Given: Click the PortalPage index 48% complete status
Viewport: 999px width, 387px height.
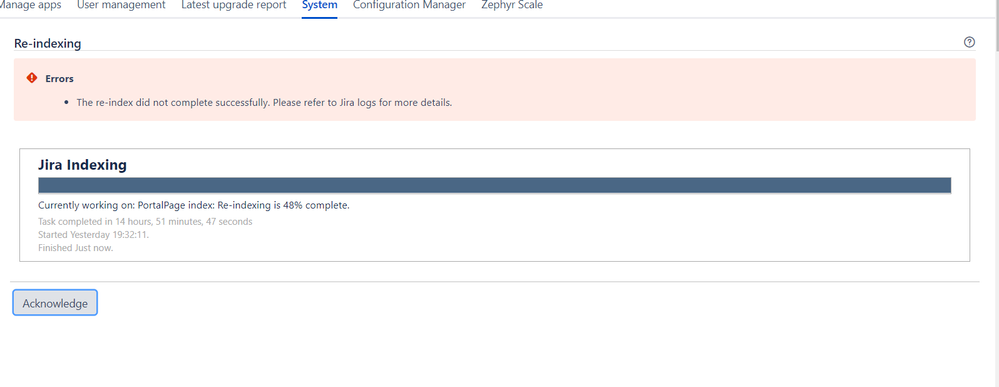Looking at the screenshot, I should coord(194,206).
